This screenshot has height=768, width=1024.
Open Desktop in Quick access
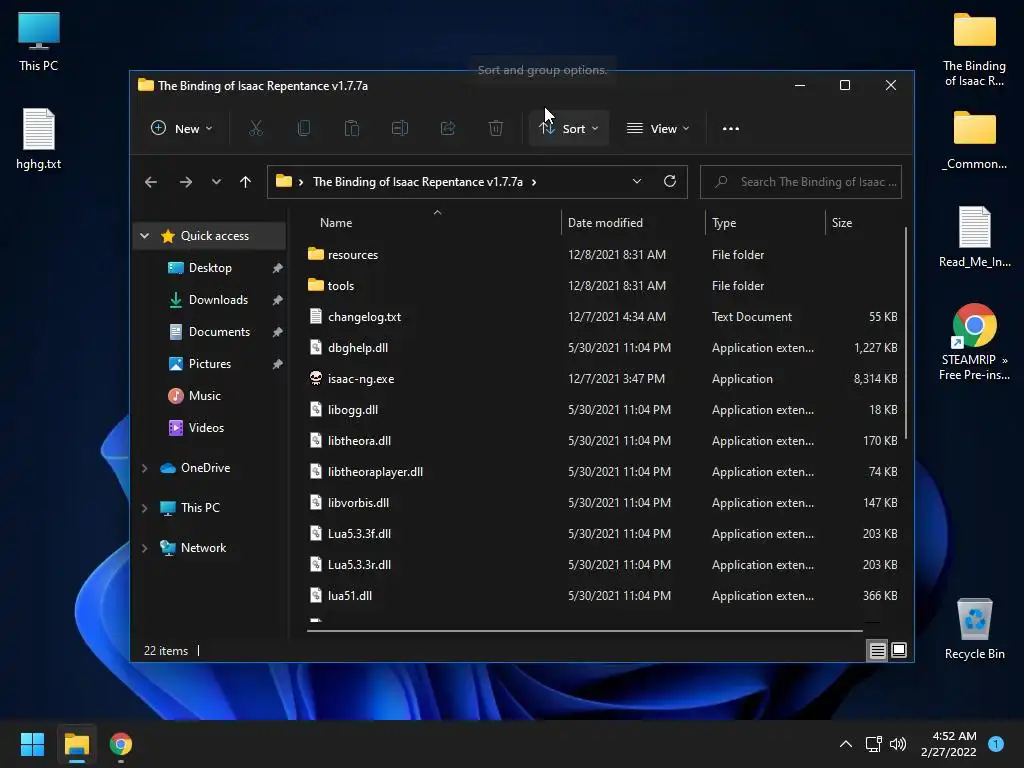click(210, 268)
